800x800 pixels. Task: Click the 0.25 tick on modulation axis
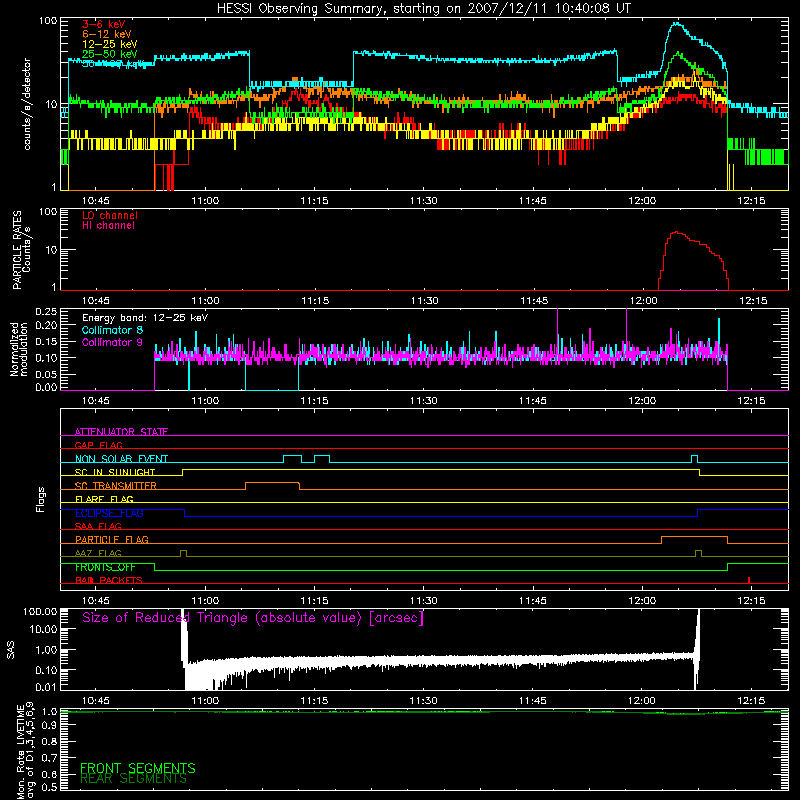47,312
